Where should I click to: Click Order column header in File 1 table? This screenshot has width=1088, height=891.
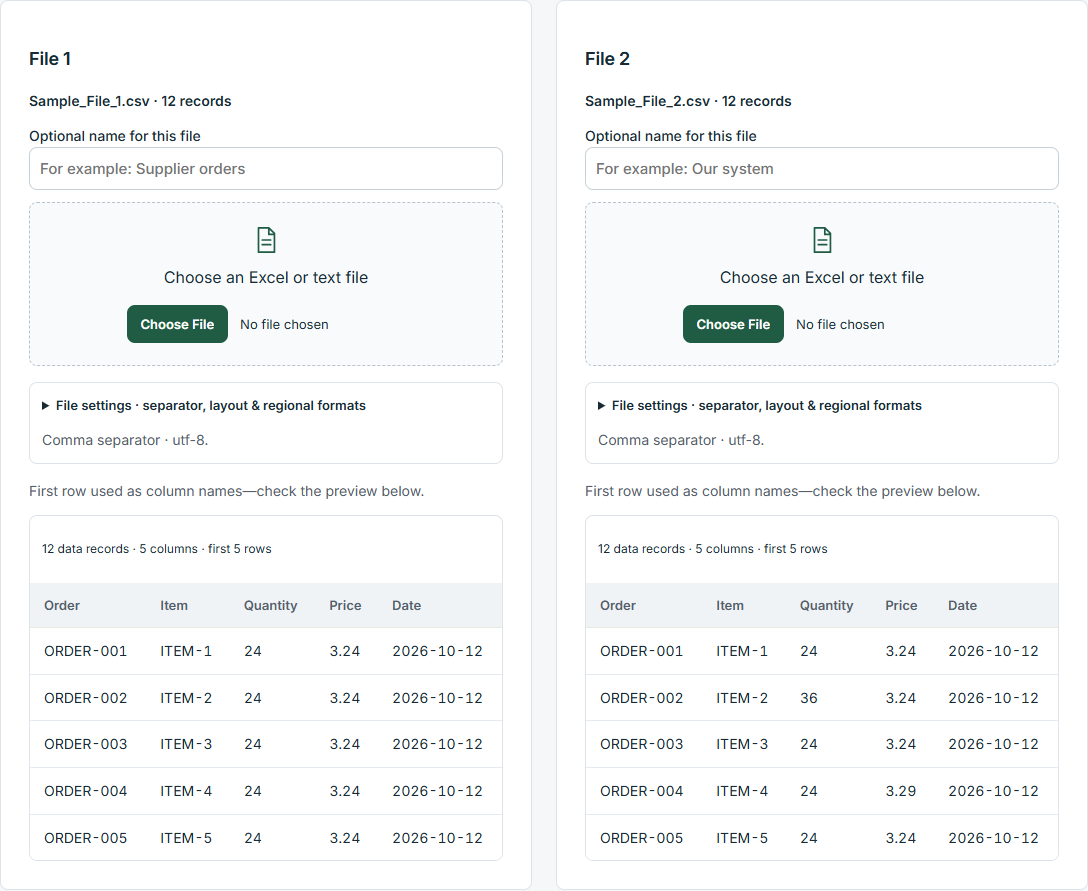click(x=62, y=605)
